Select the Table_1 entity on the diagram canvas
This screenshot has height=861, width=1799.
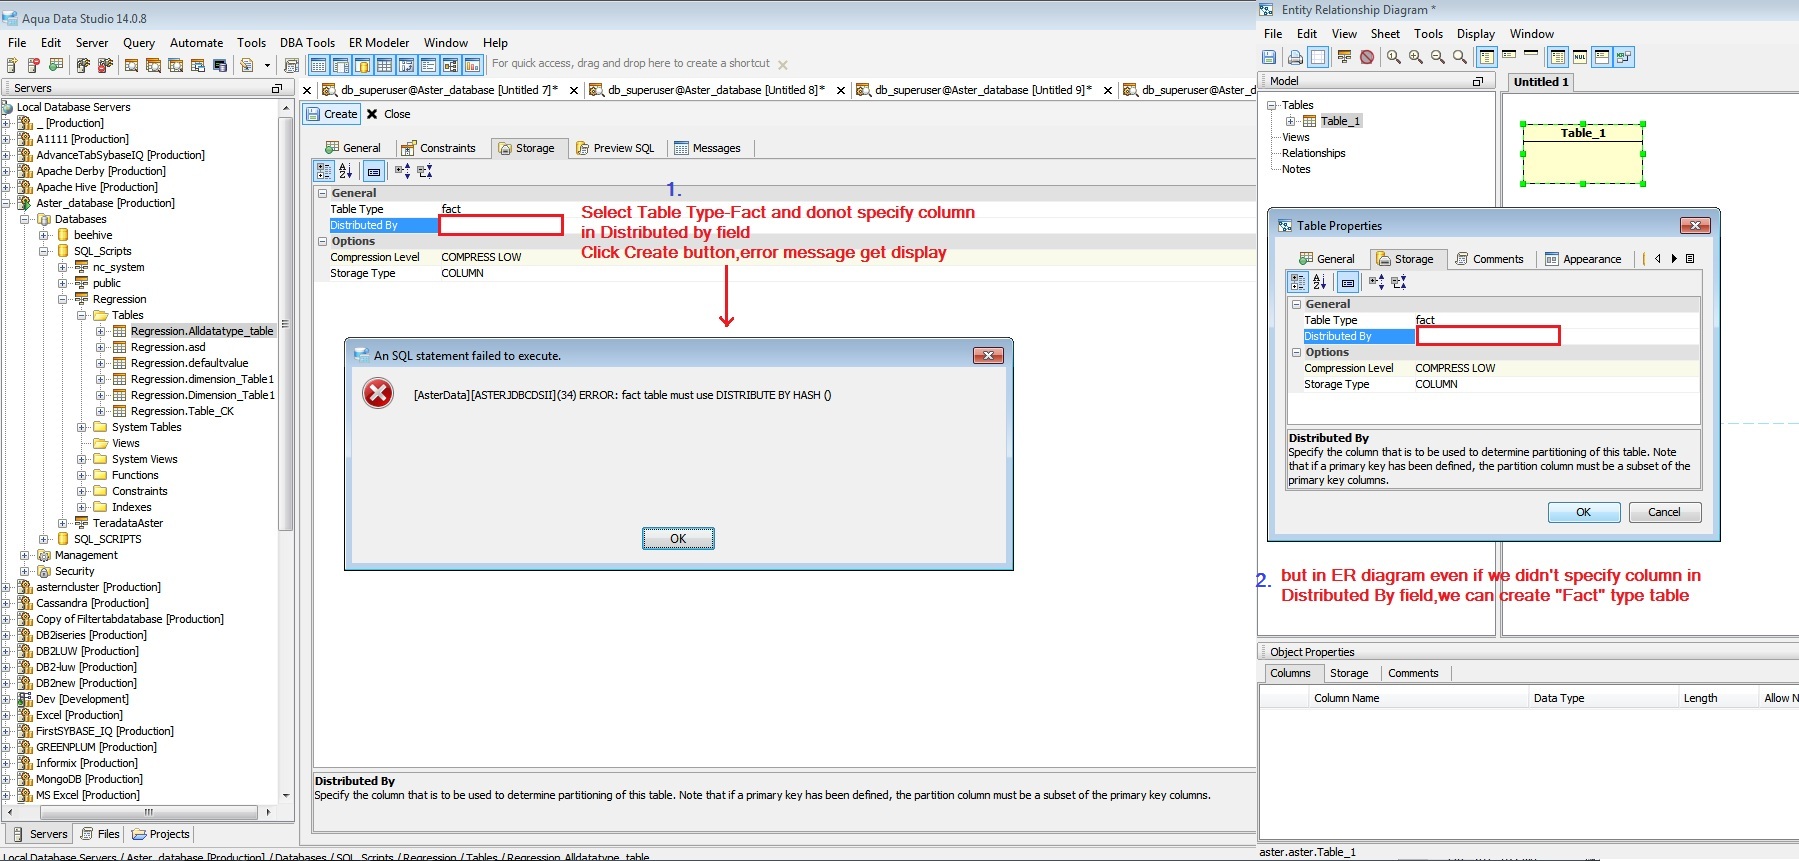[1583, 153]
